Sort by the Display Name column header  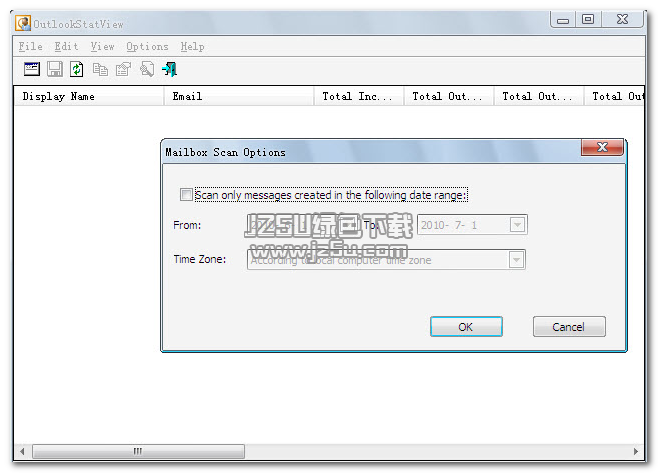[x=89, y=96]
